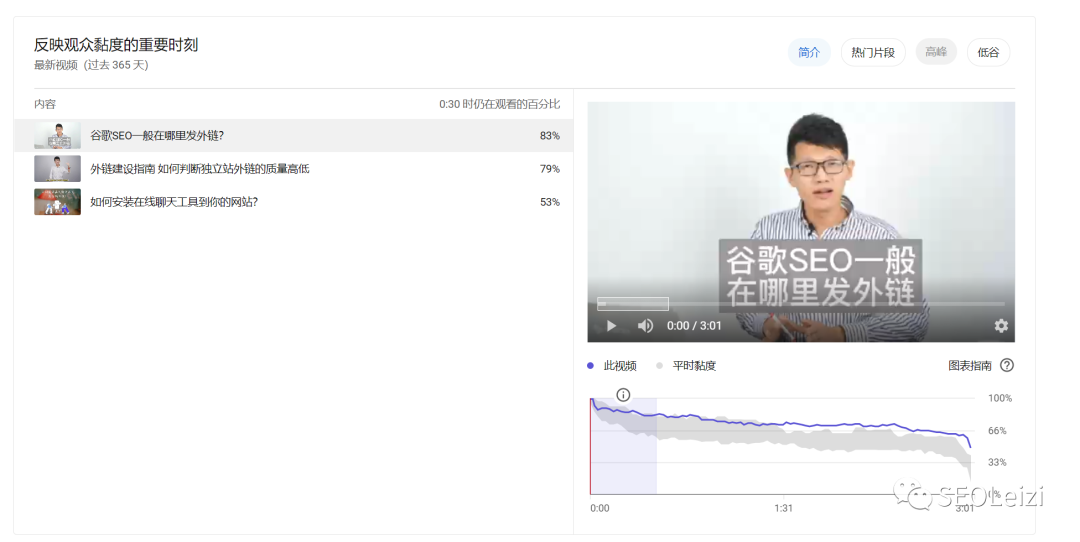Select the 低谷 tab

[x=988, y=52]
